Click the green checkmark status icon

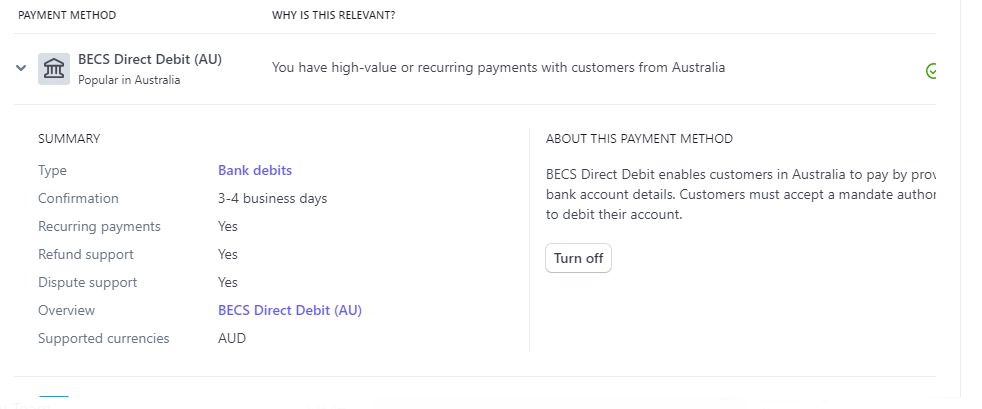click(931, 71)
